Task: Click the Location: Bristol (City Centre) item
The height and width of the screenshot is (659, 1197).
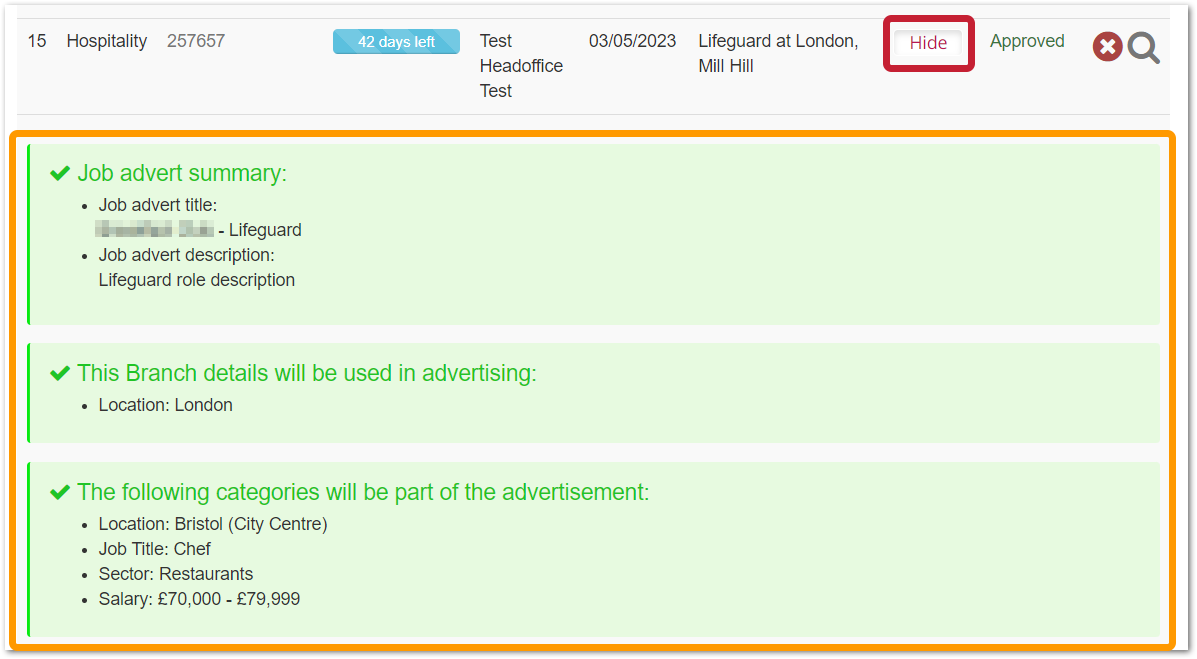Action: [x=212, y=524]
